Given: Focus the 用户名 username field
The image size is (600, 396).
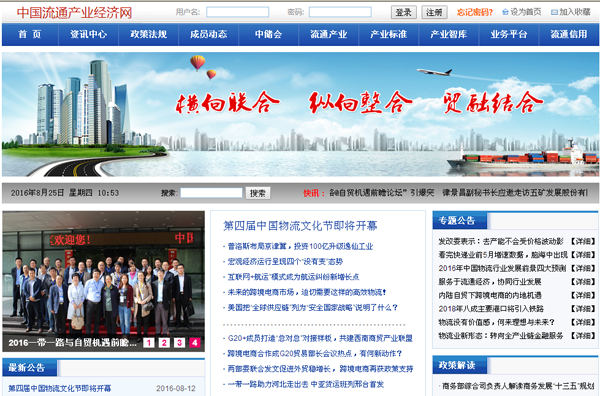Looking at the screenshot, I should tap(238, 12).
